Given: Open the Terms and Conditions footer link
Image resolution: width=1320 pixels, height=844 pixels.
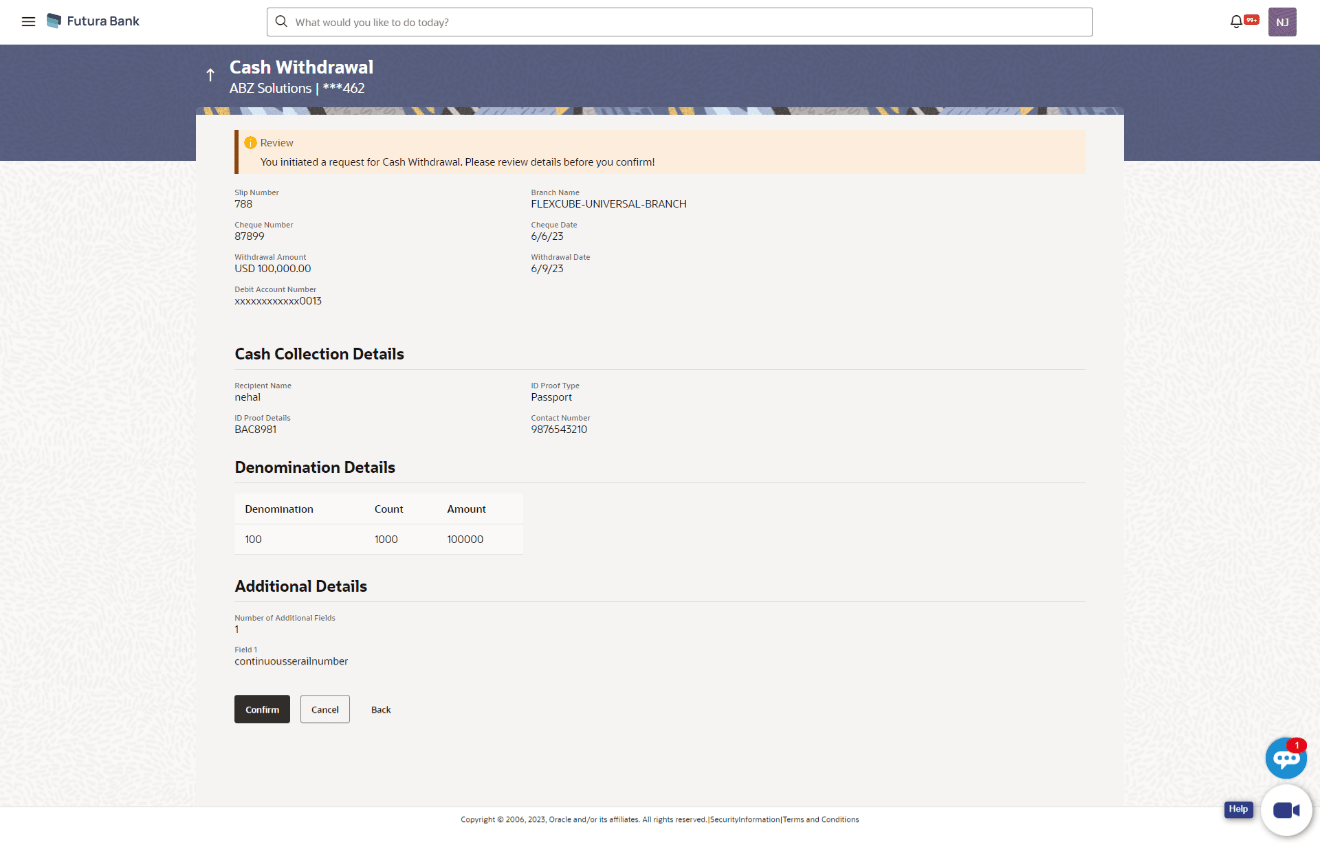Looking at the screenshot, I should [x=821, y=820].
